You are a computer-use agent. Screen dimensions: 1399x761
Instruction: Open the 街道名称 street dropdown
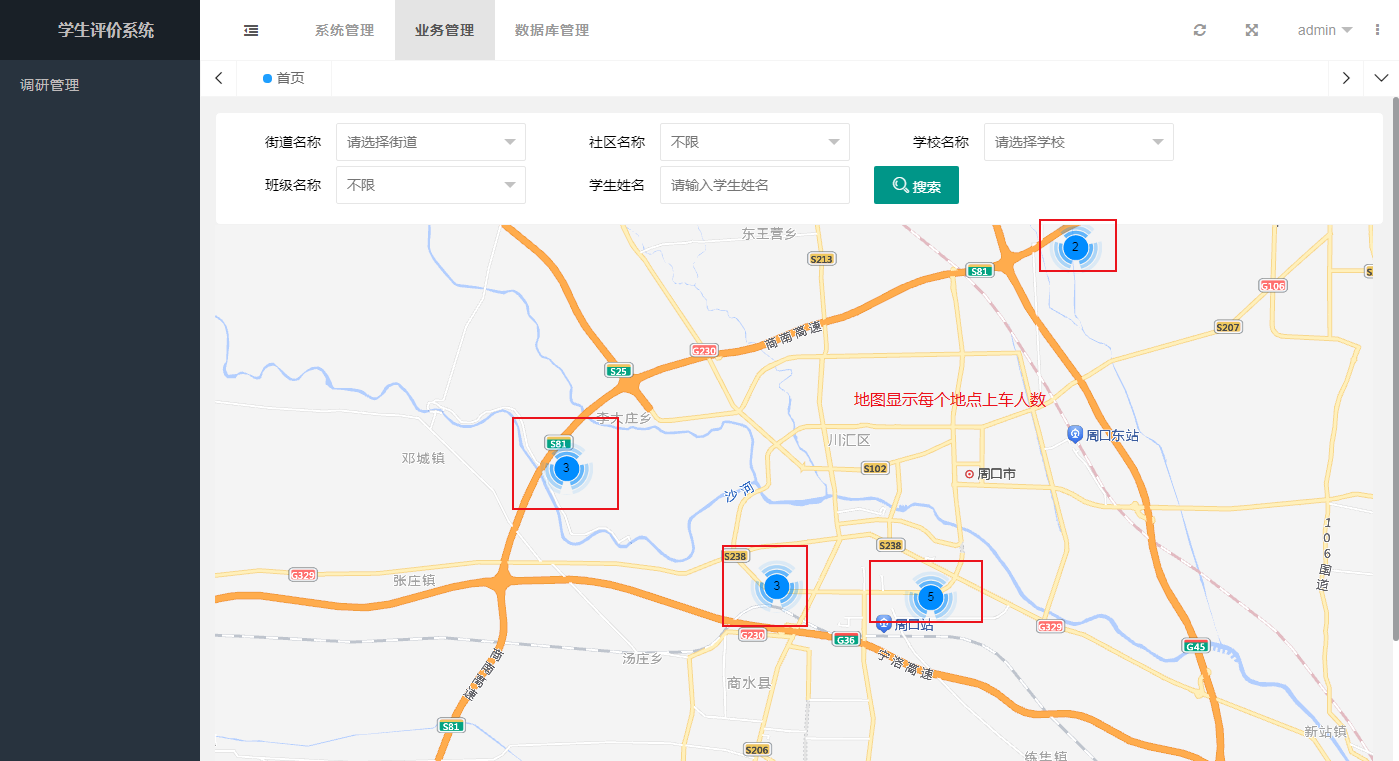pos(430,142)
